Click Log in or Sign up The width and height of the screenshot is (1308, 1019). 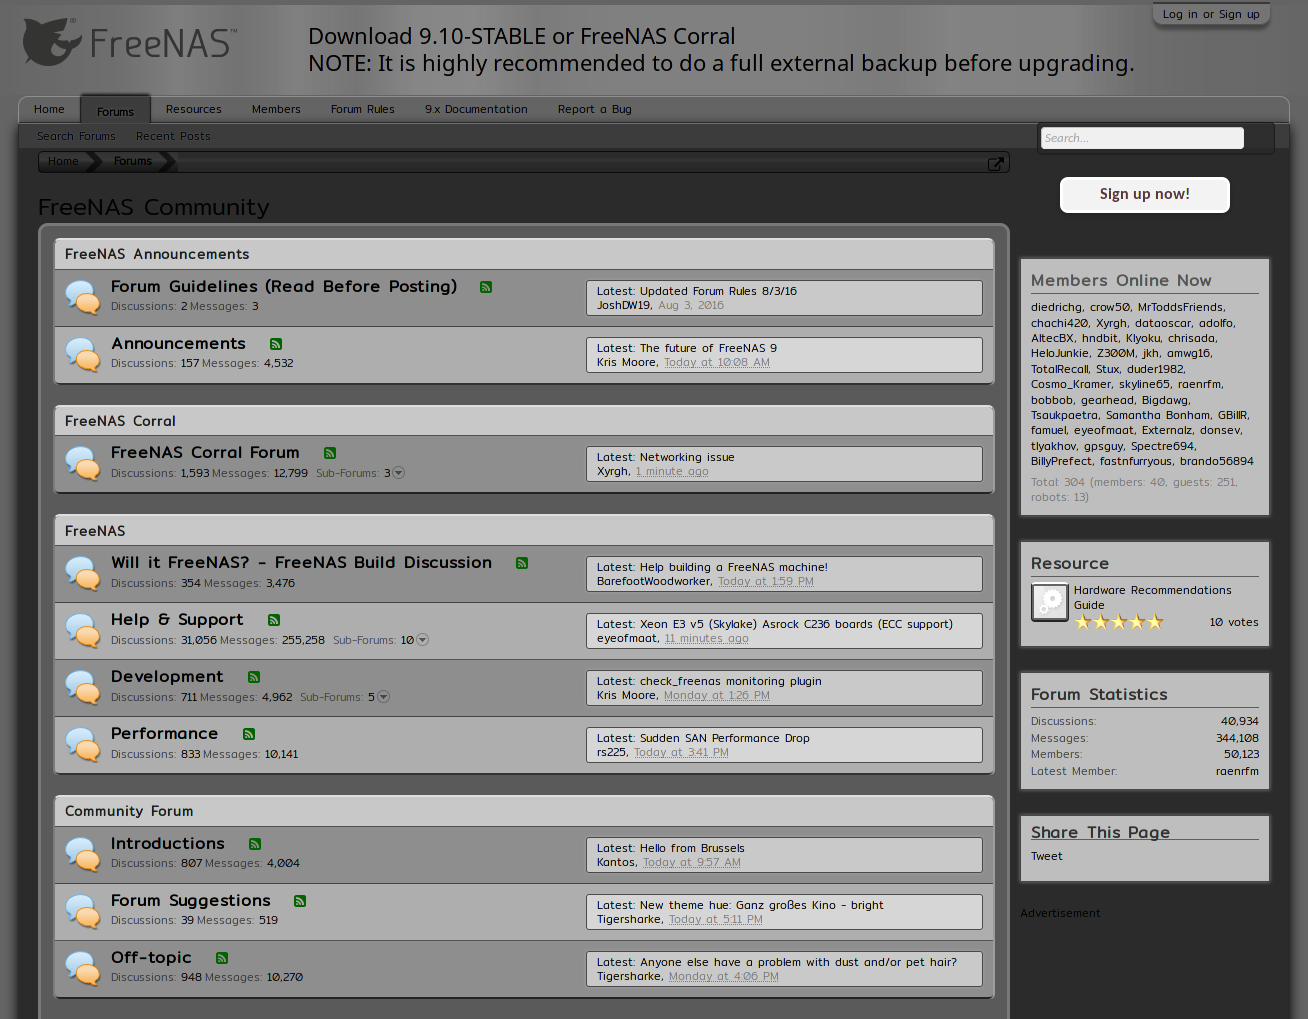click(x=1211, y=14)
